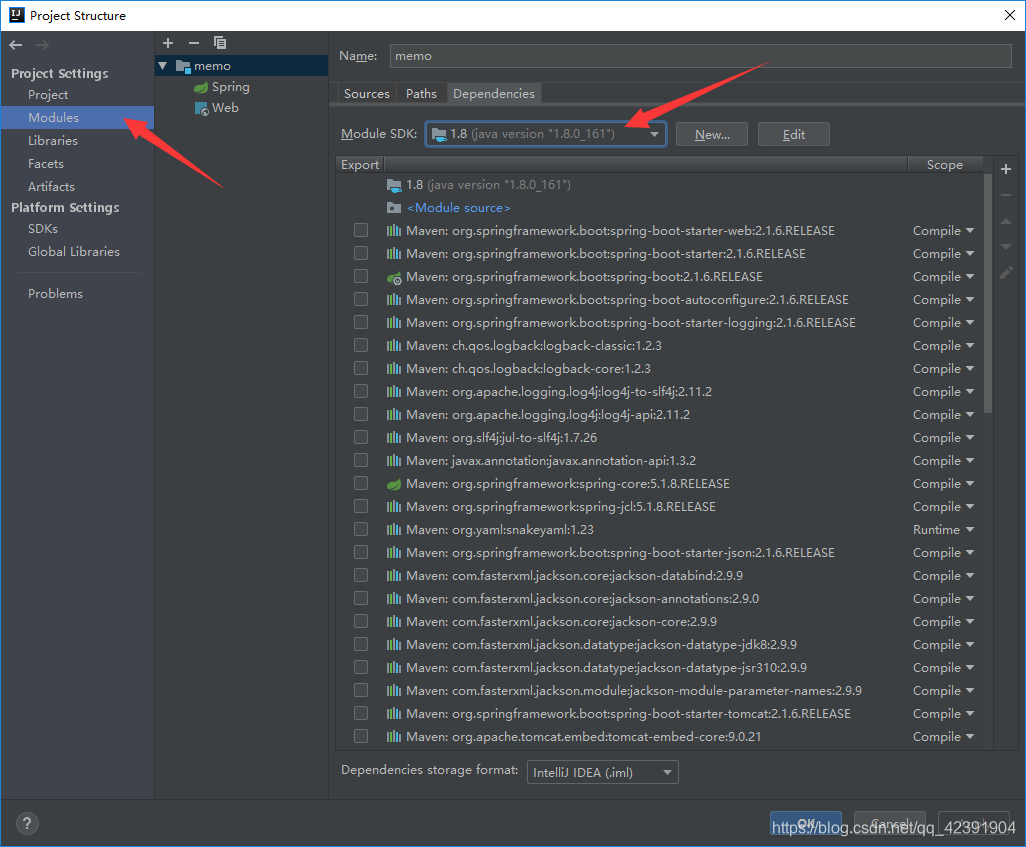
Task: Move dependency down arrow icon
Action: [x=1006, y=247]
